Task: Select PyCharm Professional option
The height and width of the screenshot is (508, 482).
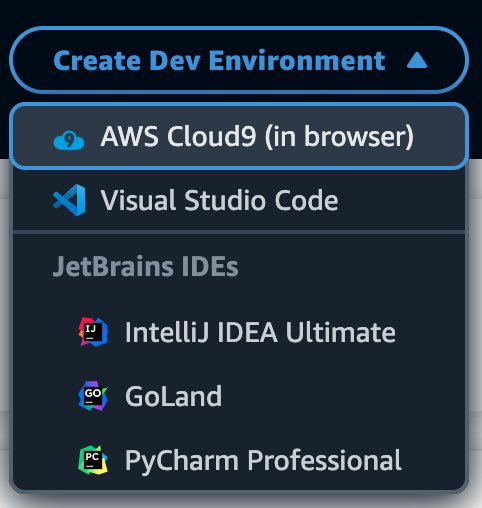Action: tap(239, 460)
